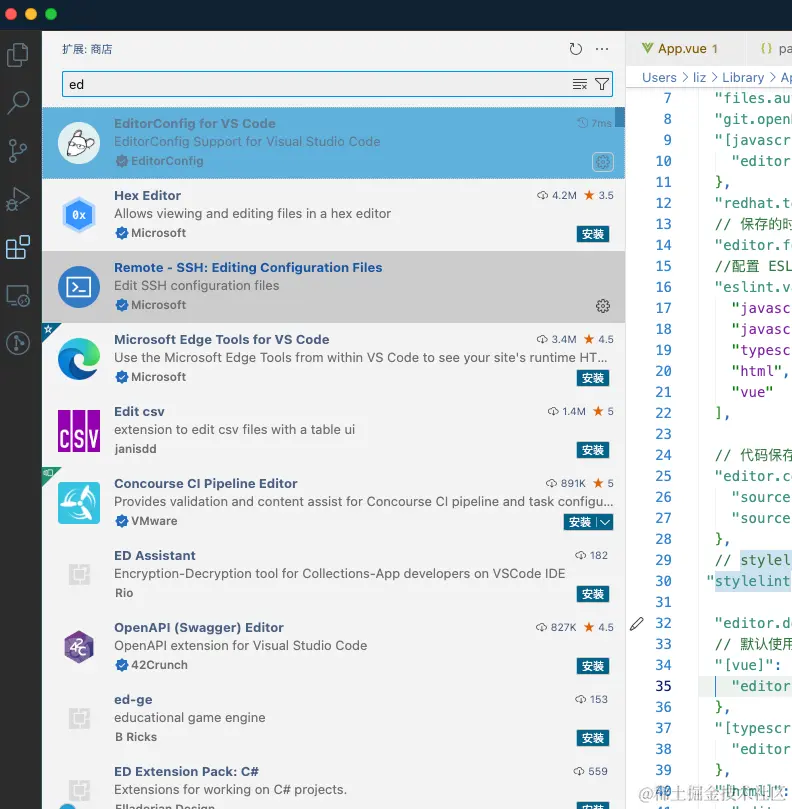This screenshot has height=809, width=792.
Task: Open Microsoft Edge Tools for VS Code entry
Action: pyautogui.click(x=333, y=359)
